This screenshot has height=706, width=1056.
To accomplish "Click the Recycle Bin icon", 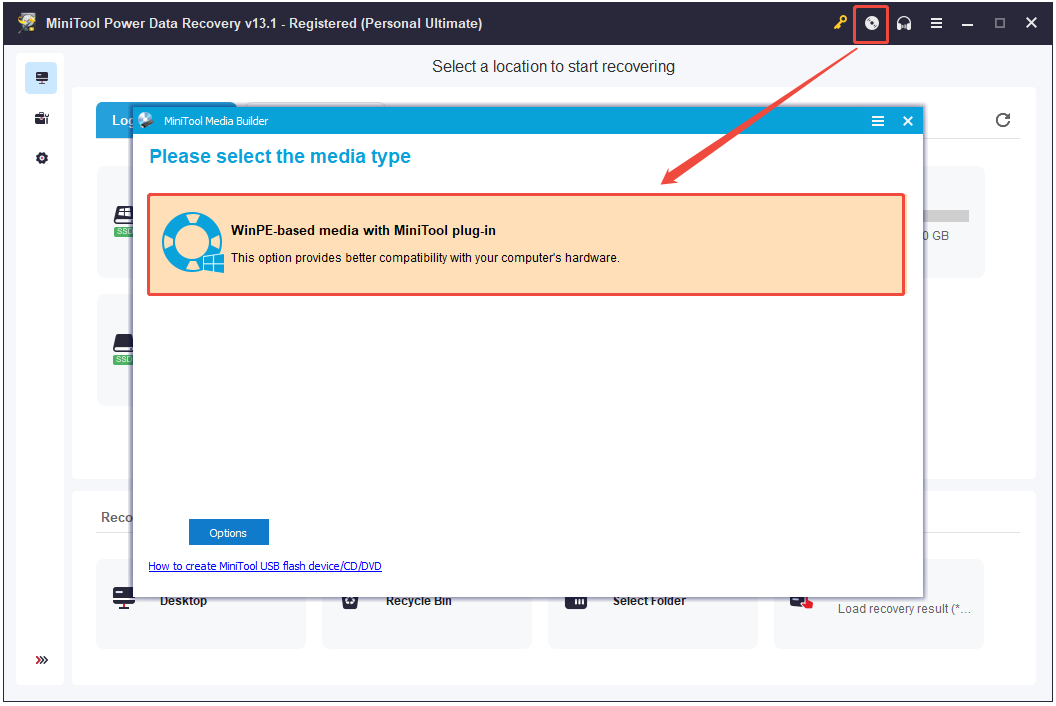I will [350, 602].
